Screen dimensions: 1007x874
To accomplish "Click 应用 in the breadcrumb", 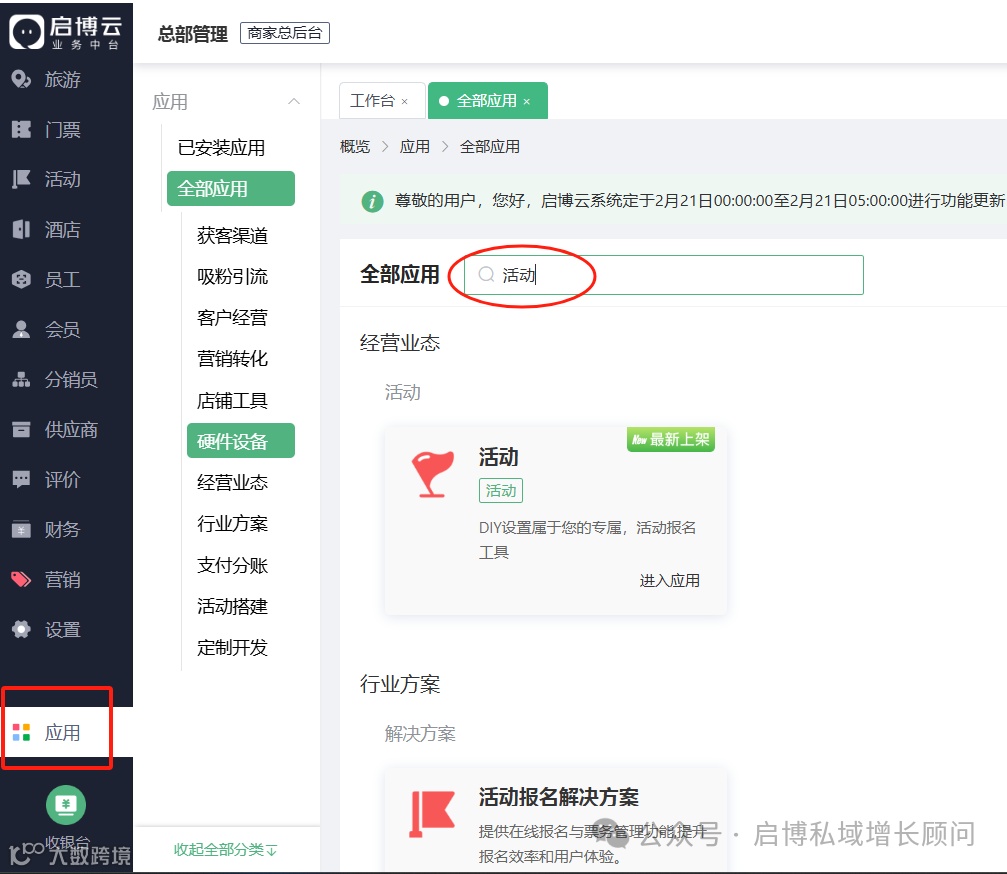I will 415,147.
